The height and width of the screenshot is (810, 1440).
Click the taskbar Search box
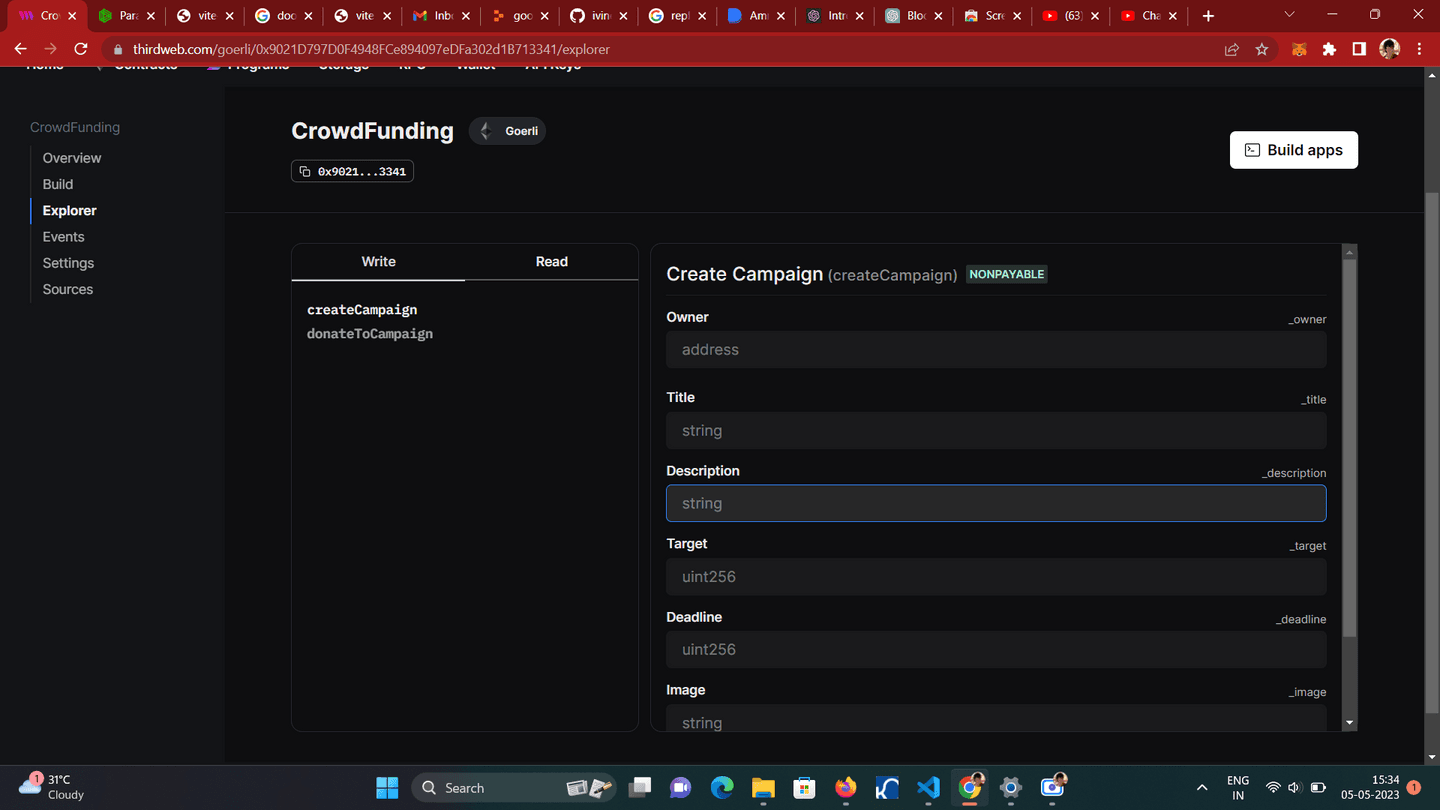[512, 788]
